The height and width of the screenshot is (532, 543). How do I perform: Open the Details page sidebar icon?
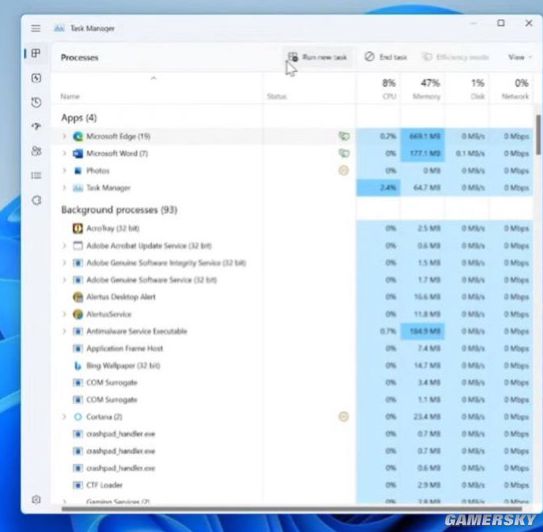36,176
